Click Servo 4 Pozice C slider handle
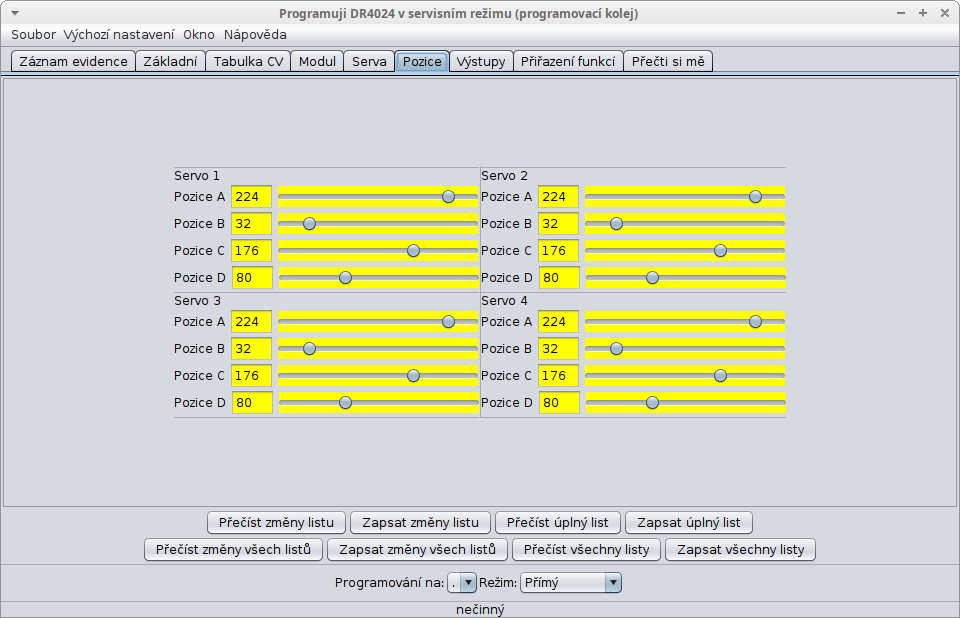960x618 pixels. pos(720,376)
